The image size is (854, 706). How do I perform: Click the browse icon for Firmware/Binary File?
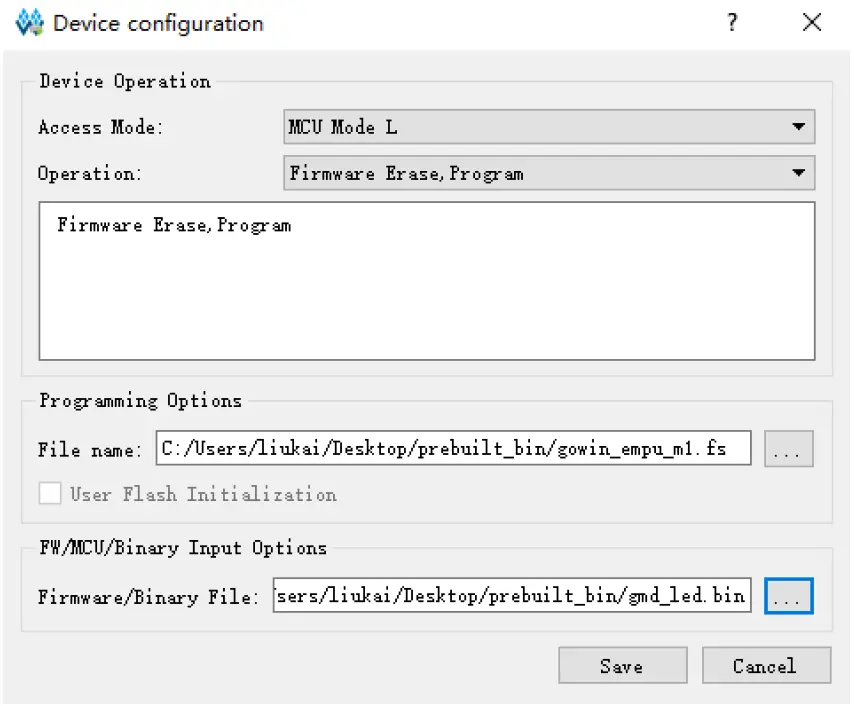788,595
